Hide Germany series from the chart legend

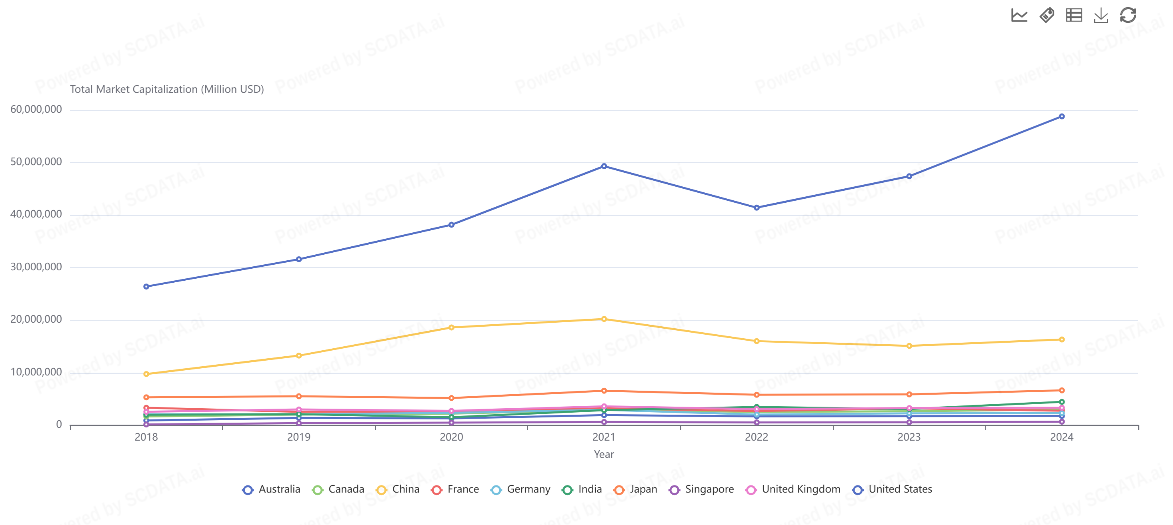(518, 490)
